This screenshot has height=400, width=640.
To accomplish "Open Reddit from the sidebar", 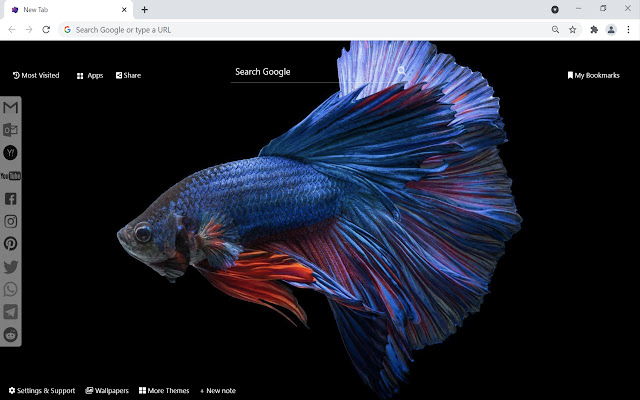I will click(x=11, y=335).
